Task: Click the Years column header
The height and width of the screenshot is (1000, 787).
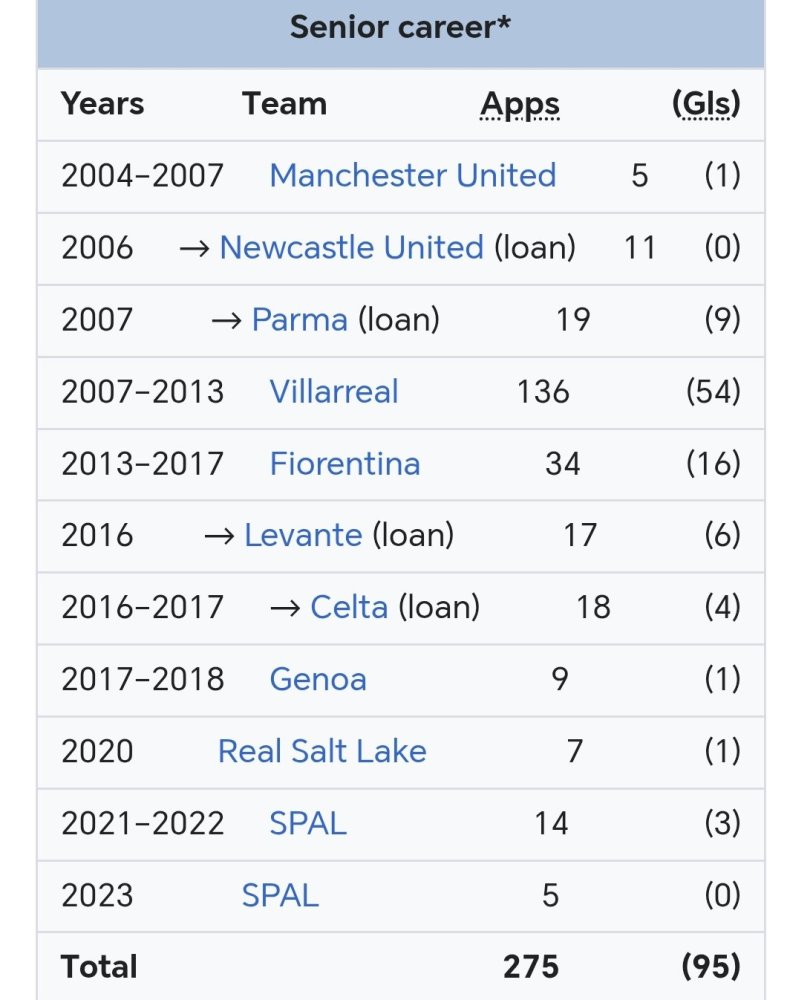Action: point(103,103)
